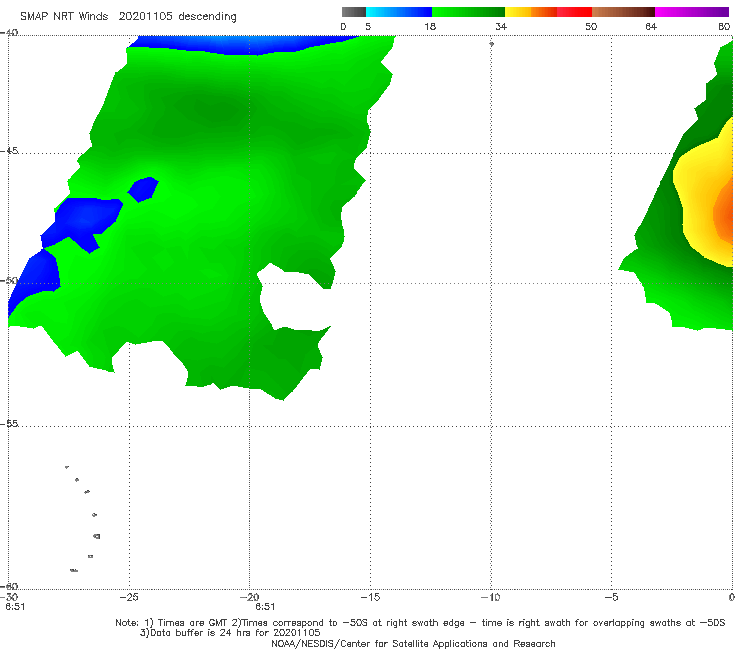Screen dimensions: 740x650
Task: Click the yellow wind region near right edge
Action: pos(696,189)
